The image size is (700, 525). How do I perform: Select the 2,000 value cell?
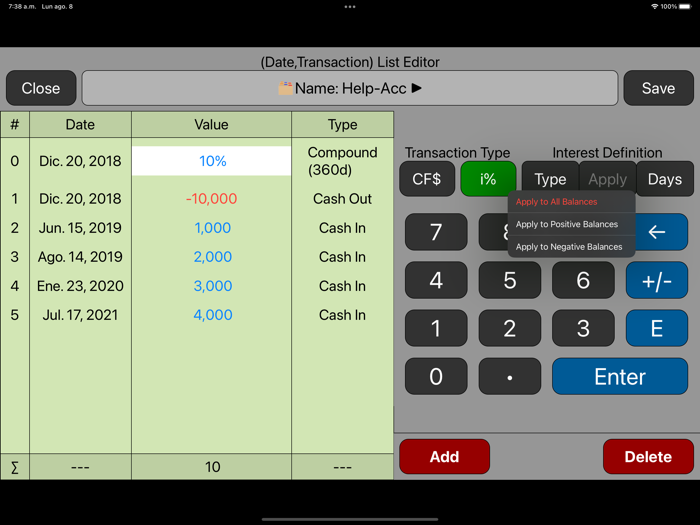(x=212, y=257)
